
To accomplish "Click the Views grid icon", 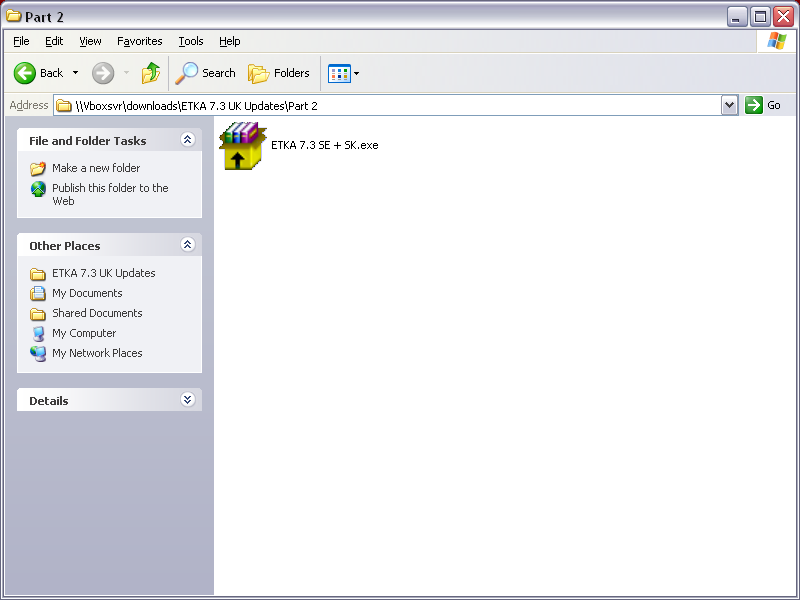I will (339, 73).
